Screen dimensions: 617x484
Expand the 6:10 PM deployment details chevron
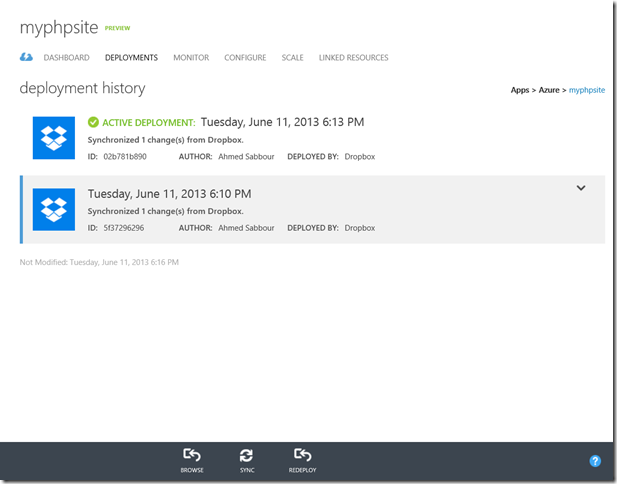[x=581, y=188]
